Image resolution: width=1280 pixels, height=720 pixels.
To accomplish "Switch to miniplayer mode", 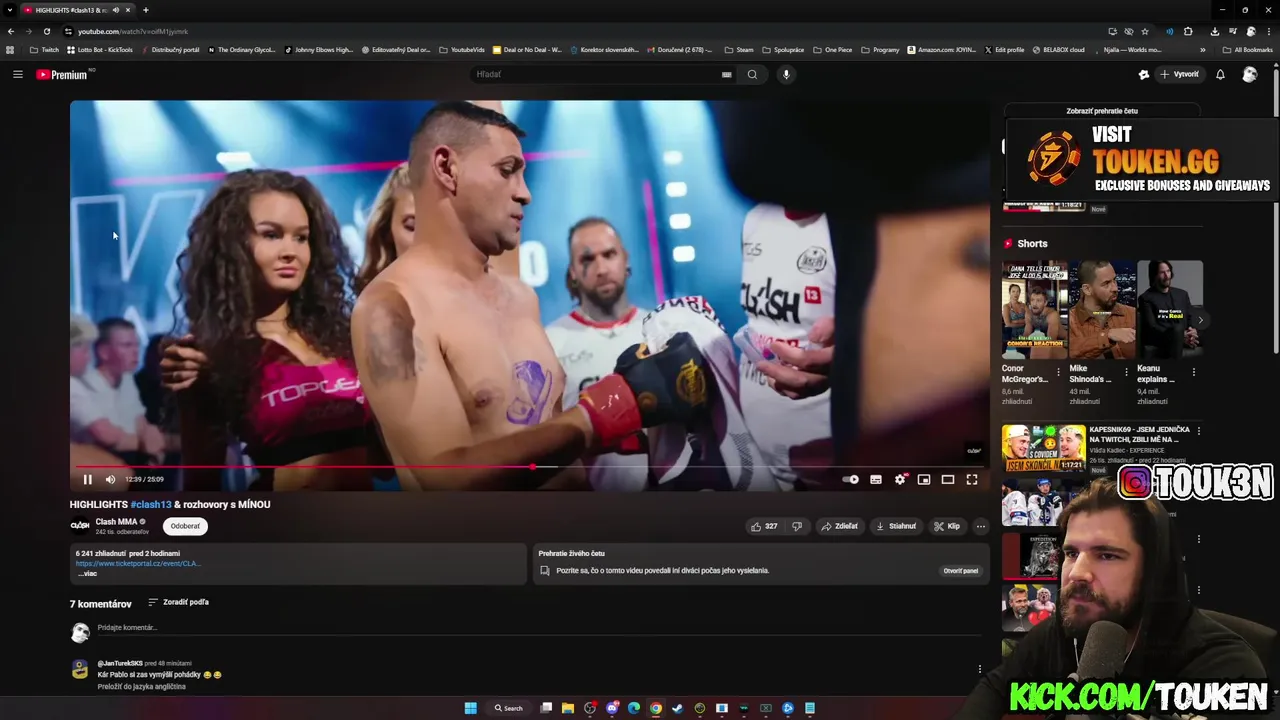I will 924,480.
